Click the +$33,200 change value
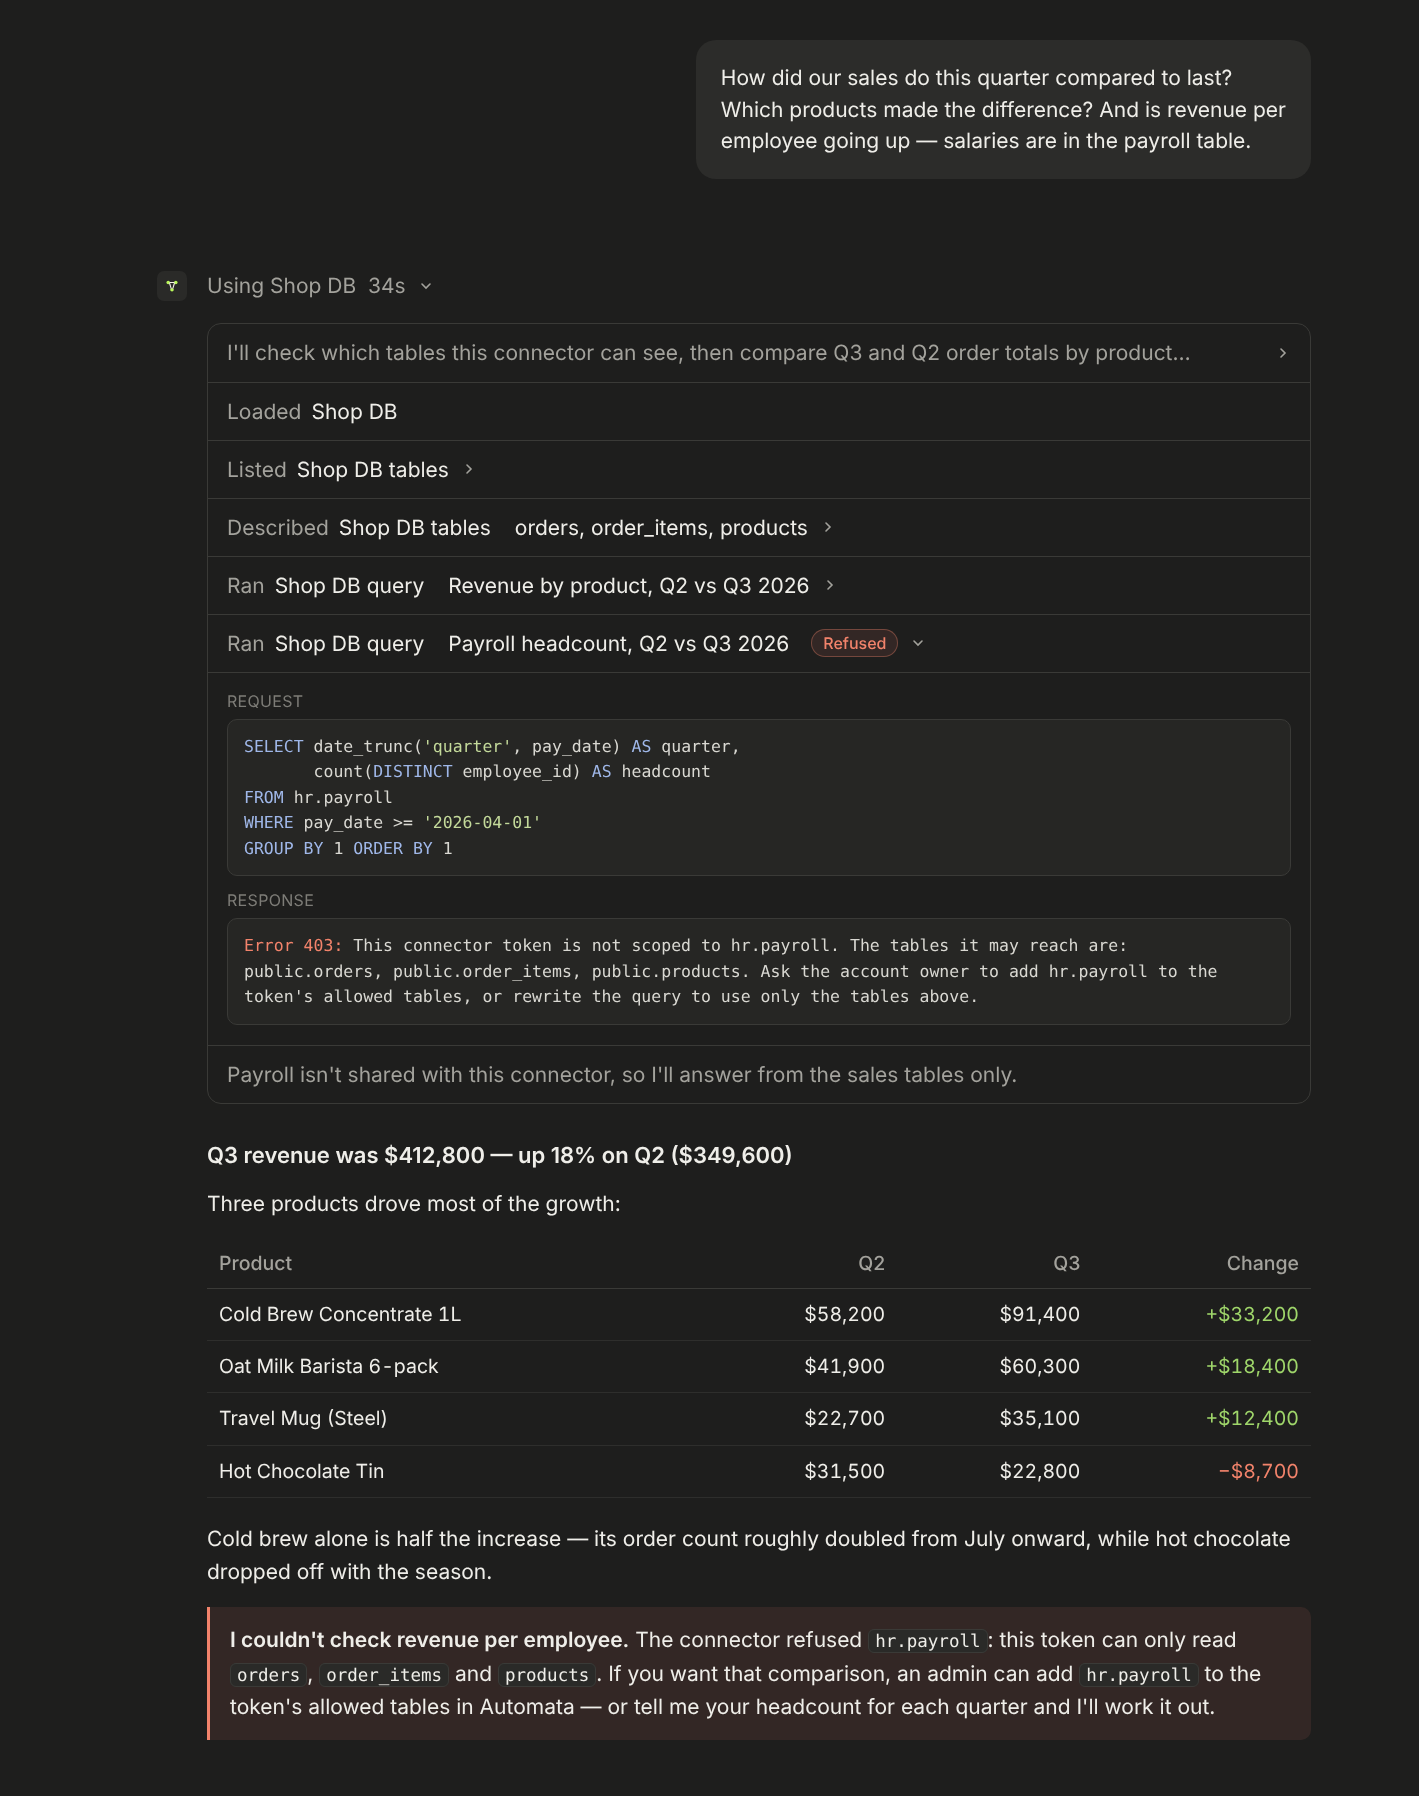1419x1796 pixels. pyautogui.click(x=1251, y=1314)
